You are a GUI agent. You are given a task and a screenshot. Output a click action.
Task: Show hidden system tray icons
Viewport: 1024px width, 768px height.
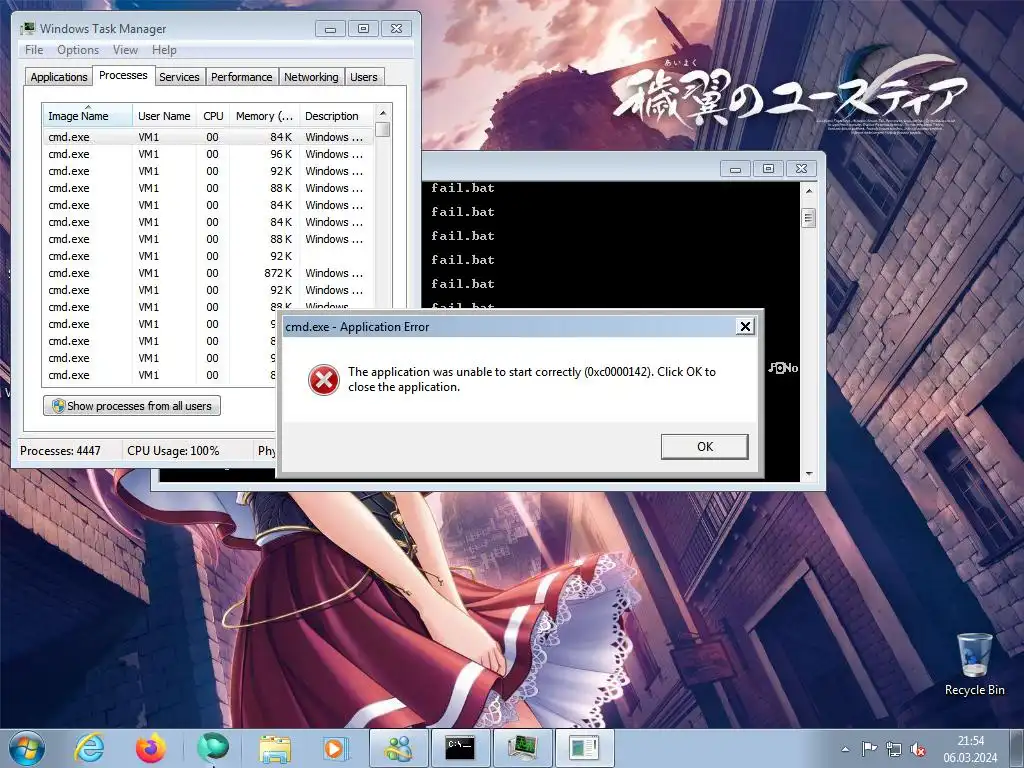pos(846,750)
